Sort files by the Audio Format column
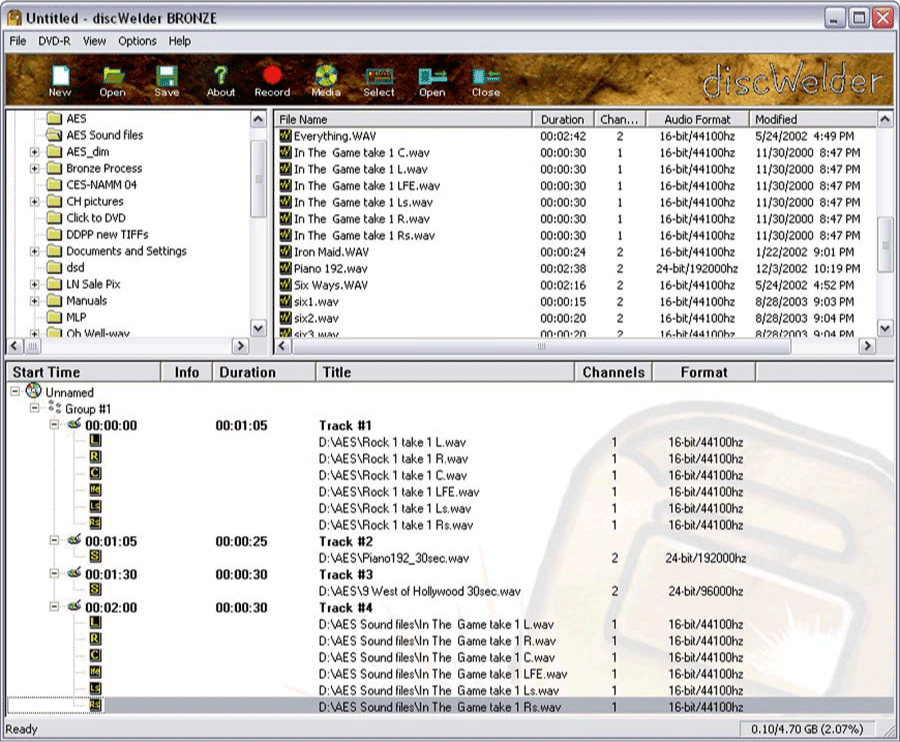The width and height of the screenshot is (900, 742). pos(697,119)
